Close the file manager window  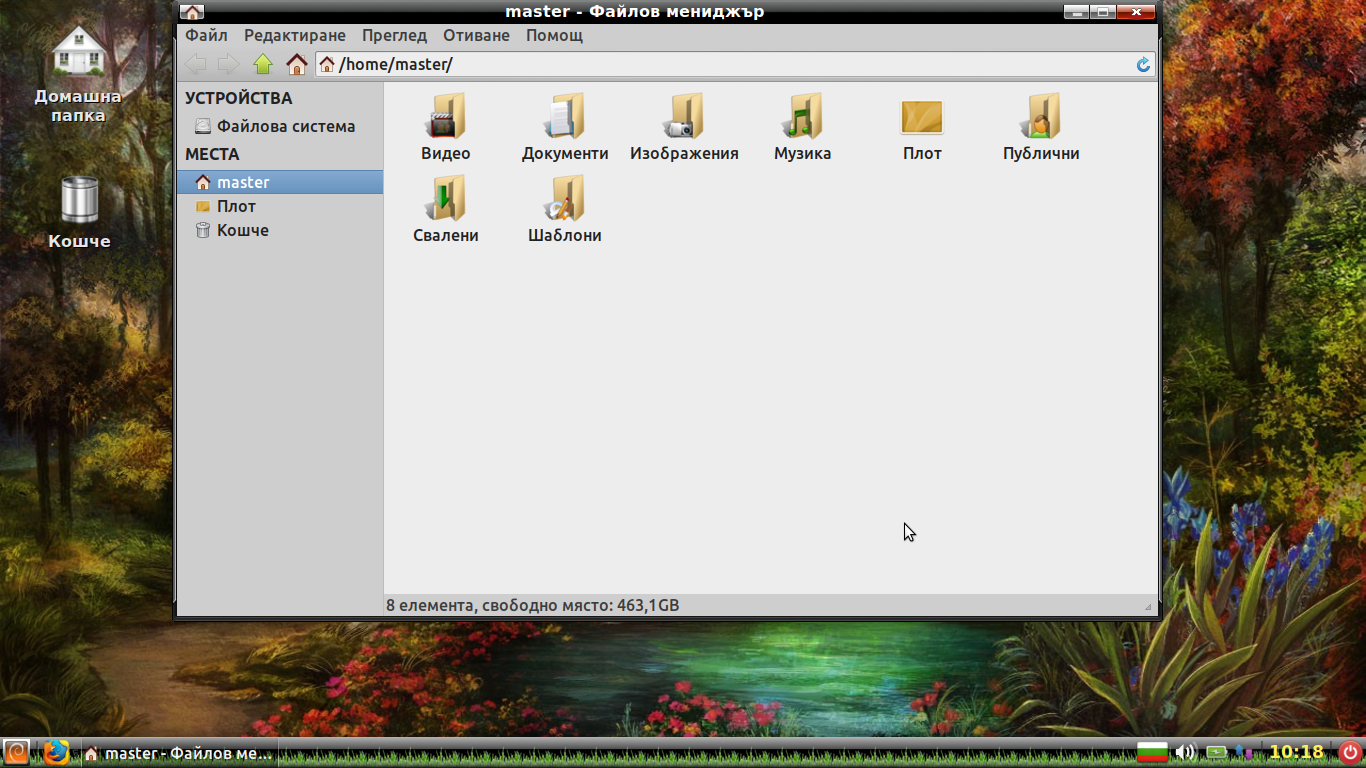point(1136,12)
